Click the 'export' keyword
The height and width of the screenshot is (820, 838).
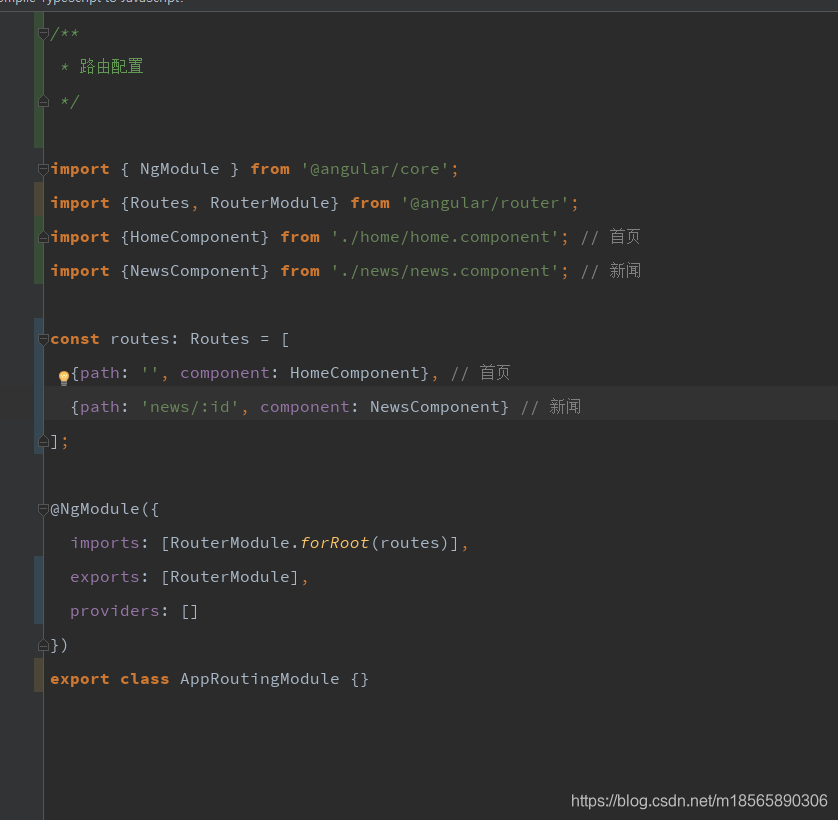pyautogui.click(x=80, y=679)
